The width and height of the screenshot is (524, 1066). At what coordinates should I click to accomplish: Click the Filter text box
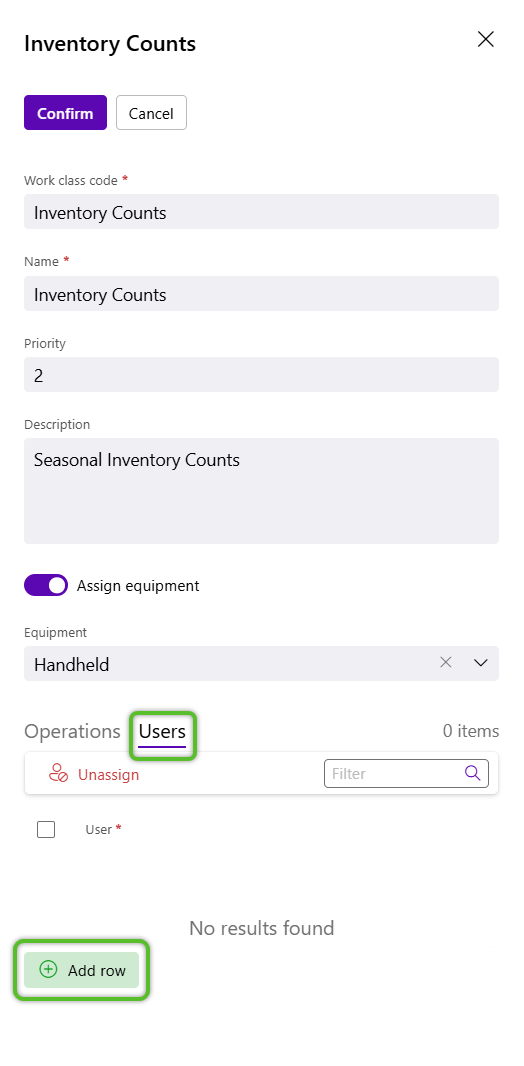tap(394, 774)
